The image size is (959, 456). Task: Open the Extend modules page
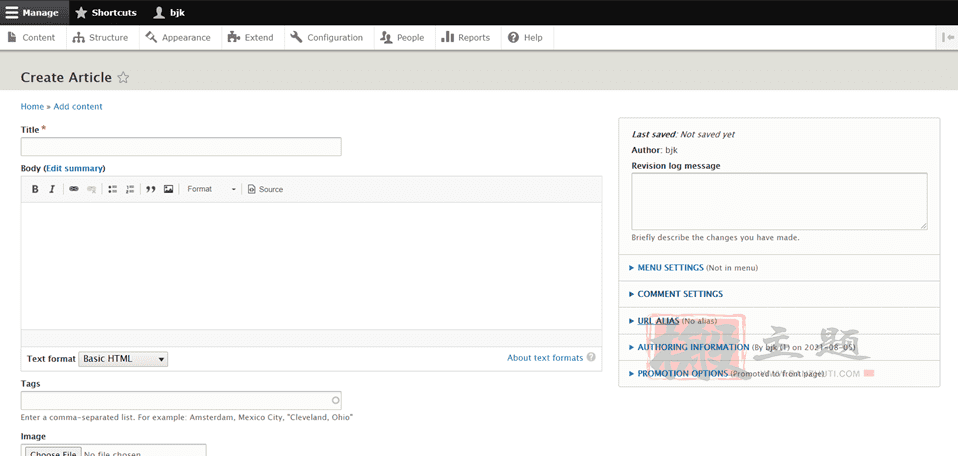(250, 37)
